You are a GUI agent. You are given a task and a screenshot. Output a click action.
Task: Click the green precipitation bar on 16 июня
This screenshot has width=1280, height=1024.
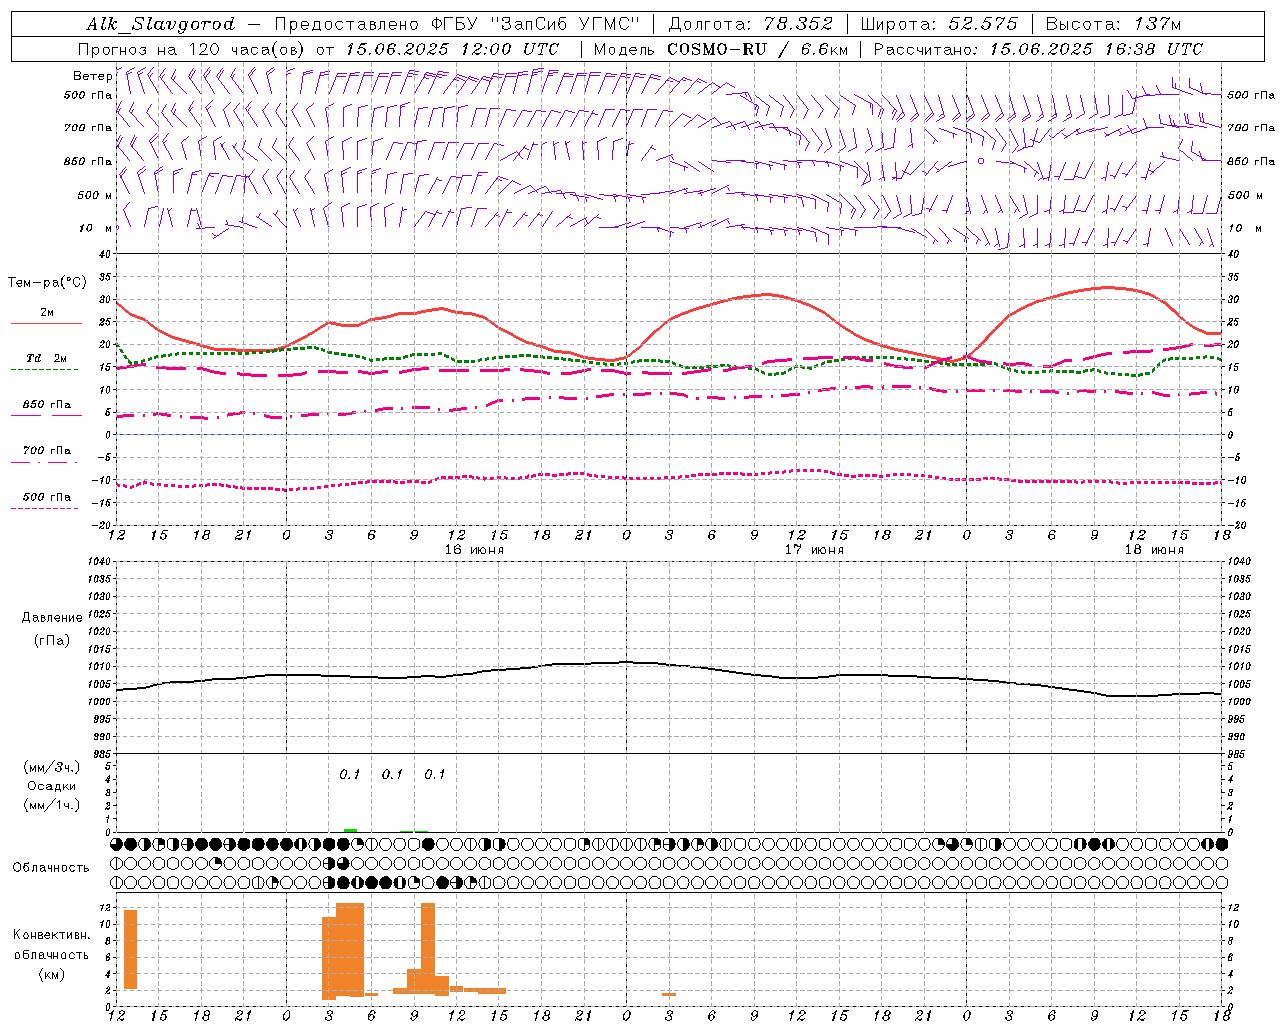tap(350, 830)
